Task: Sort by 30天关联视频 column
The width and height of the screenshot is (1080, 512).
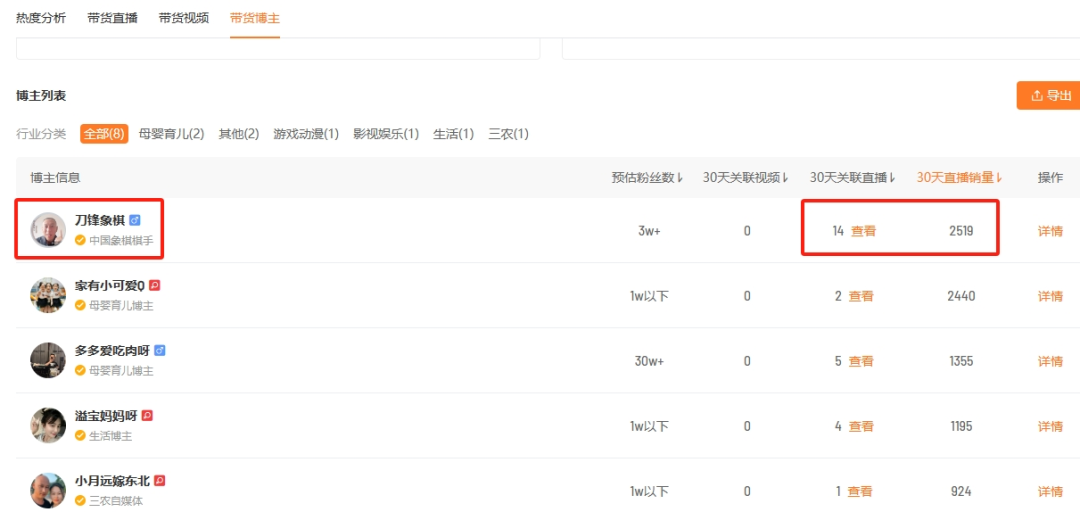Action: pyautogui.click(x=745, y=178)
